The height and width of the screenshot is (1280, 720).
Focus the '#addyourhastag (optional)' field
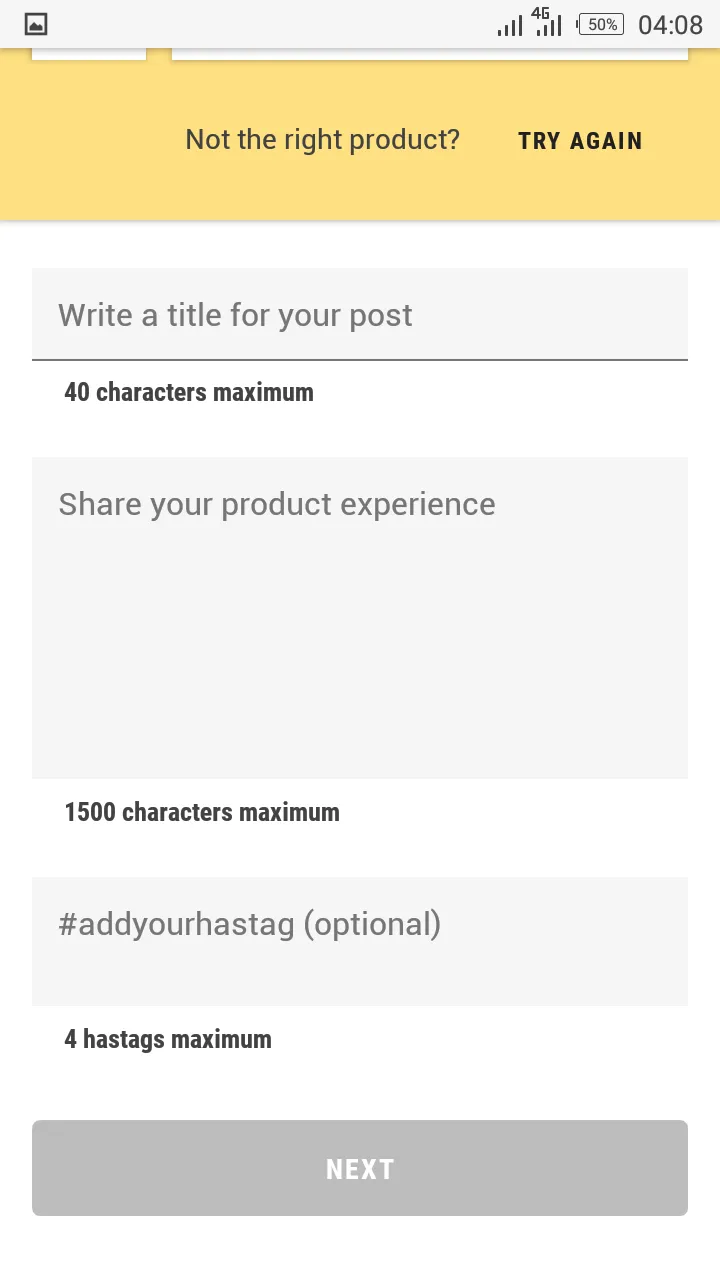coord(360,941)
